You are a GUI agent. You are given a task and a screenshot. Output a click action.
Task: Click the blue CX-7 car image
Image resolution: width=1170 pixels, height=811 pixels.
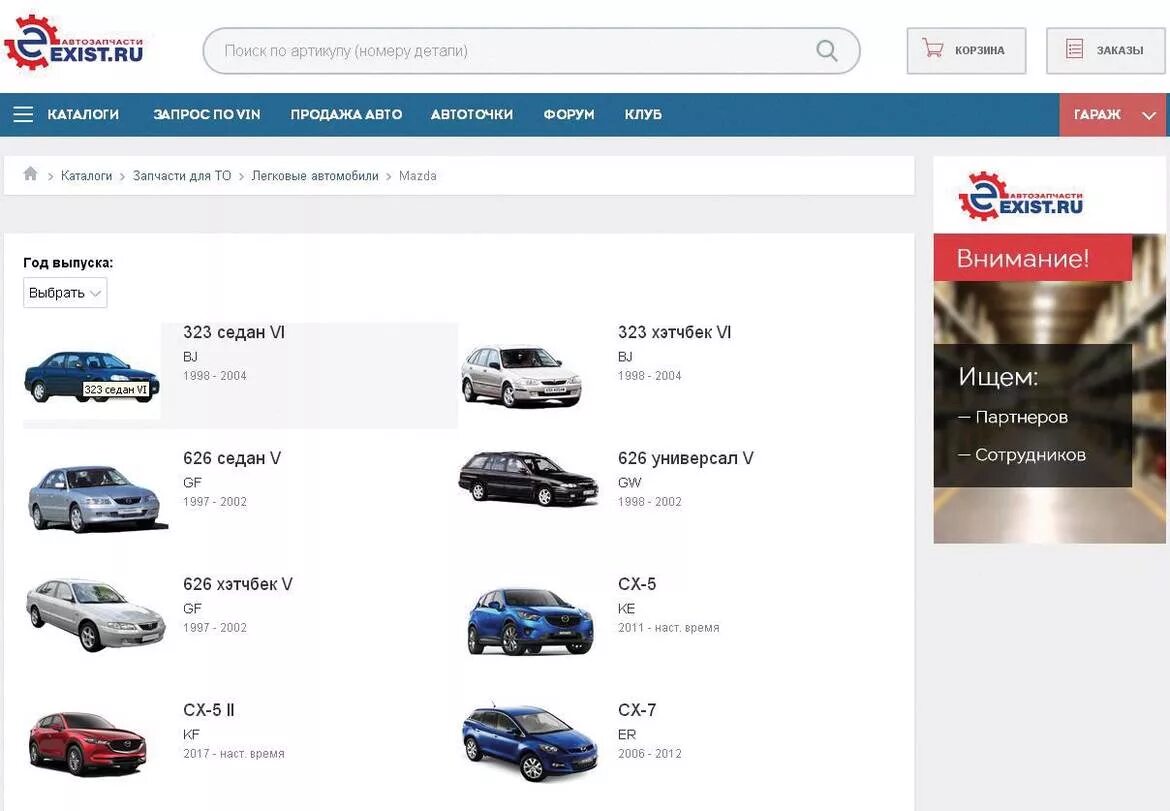[x=529, y=742]
